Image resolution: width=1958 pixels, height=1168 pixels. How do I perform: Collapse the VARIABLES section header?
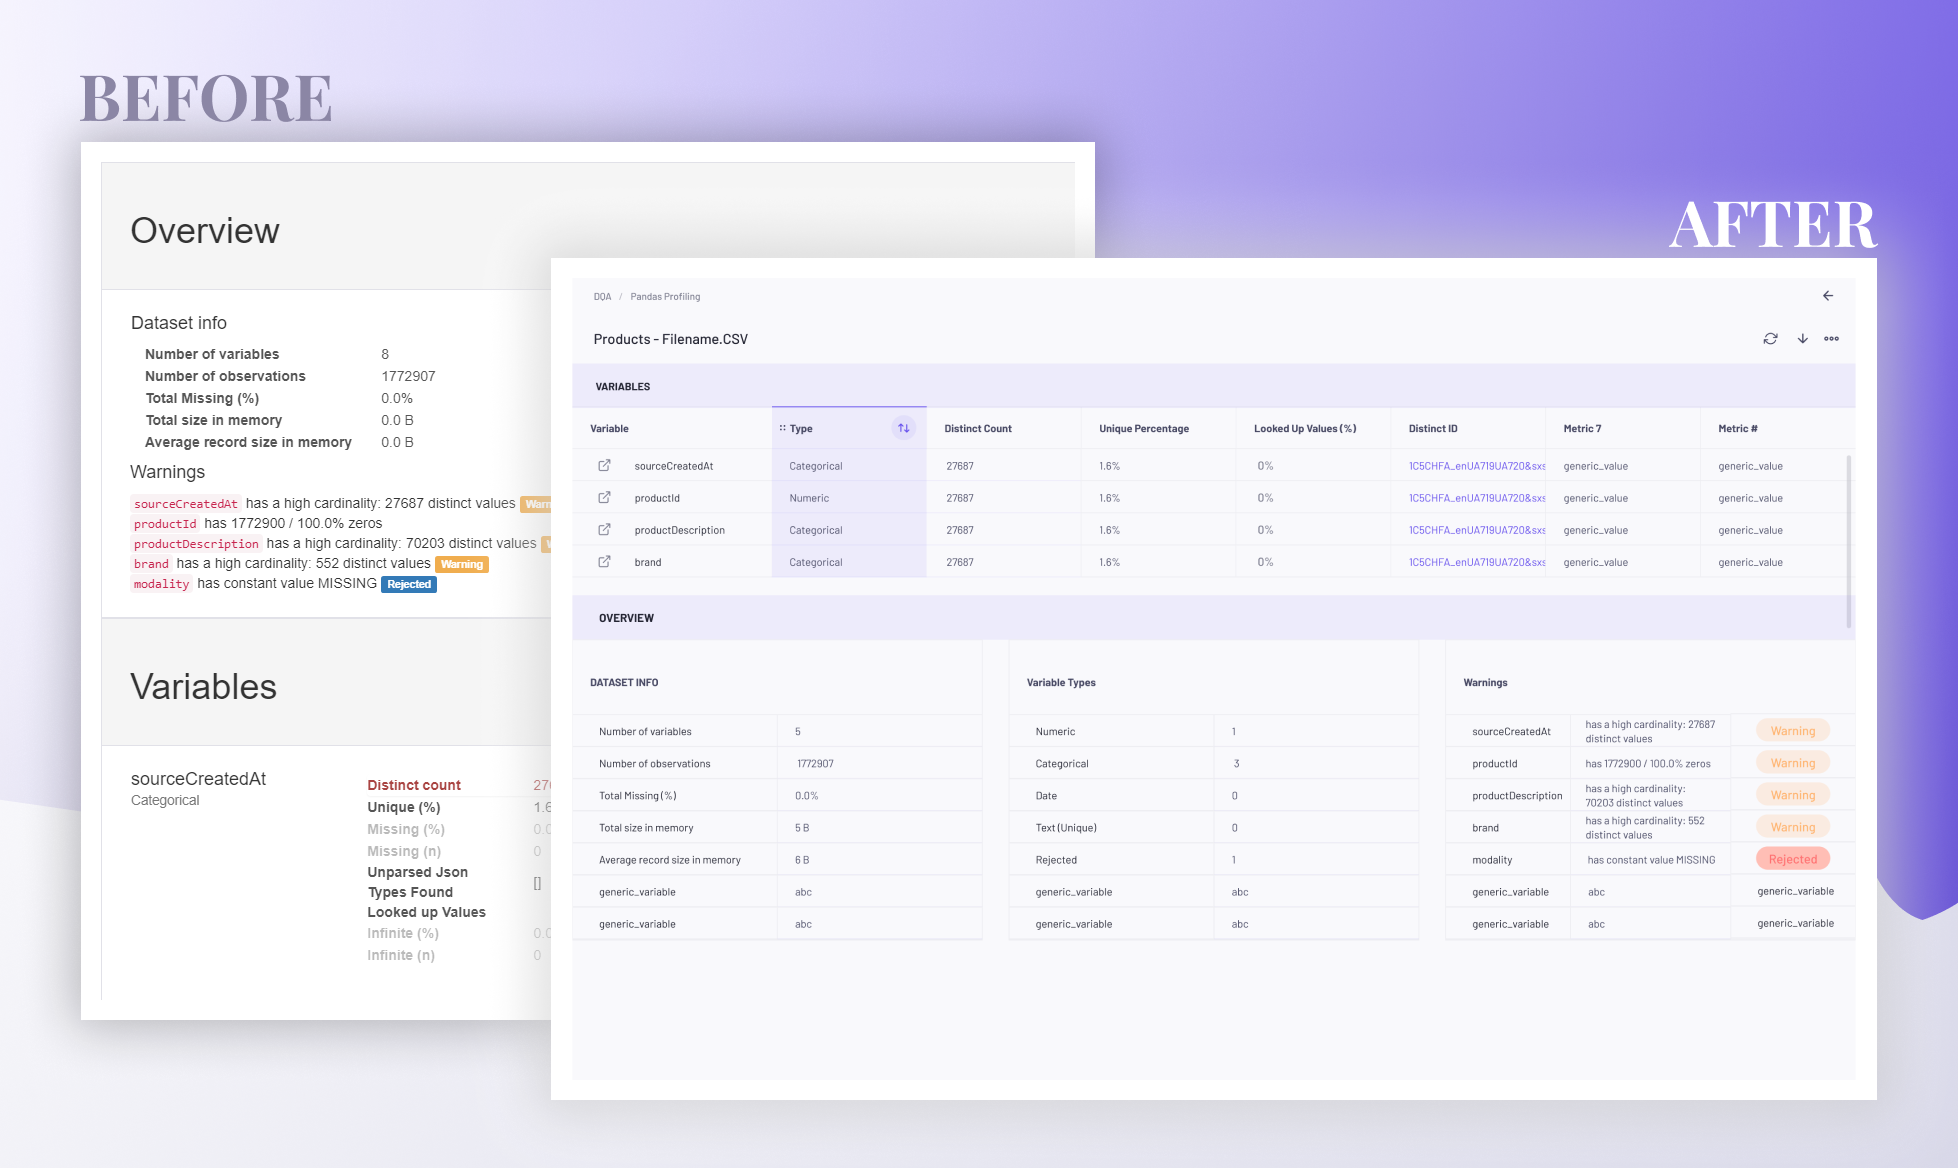click(x=1213, y=386)
